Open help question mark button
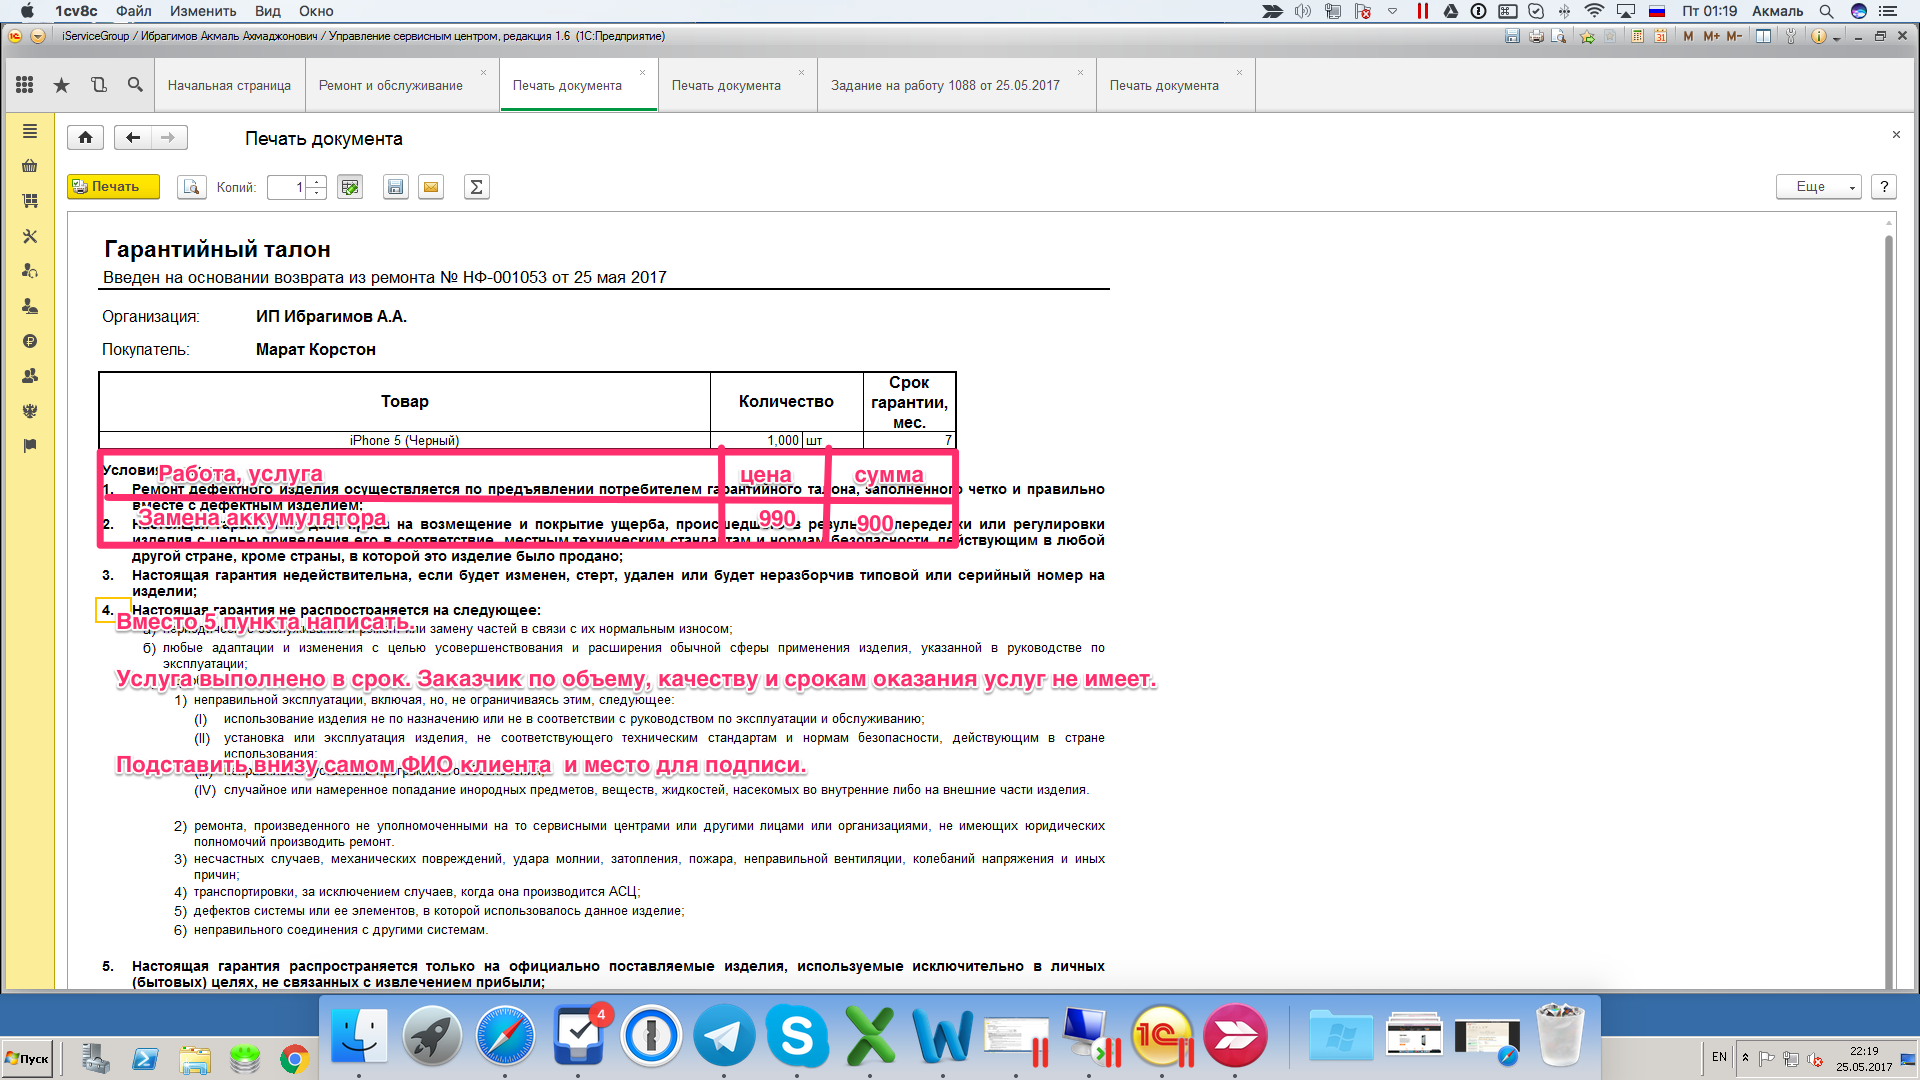The height and width of the screenshot is (1080, 1920). point(1884,187)
